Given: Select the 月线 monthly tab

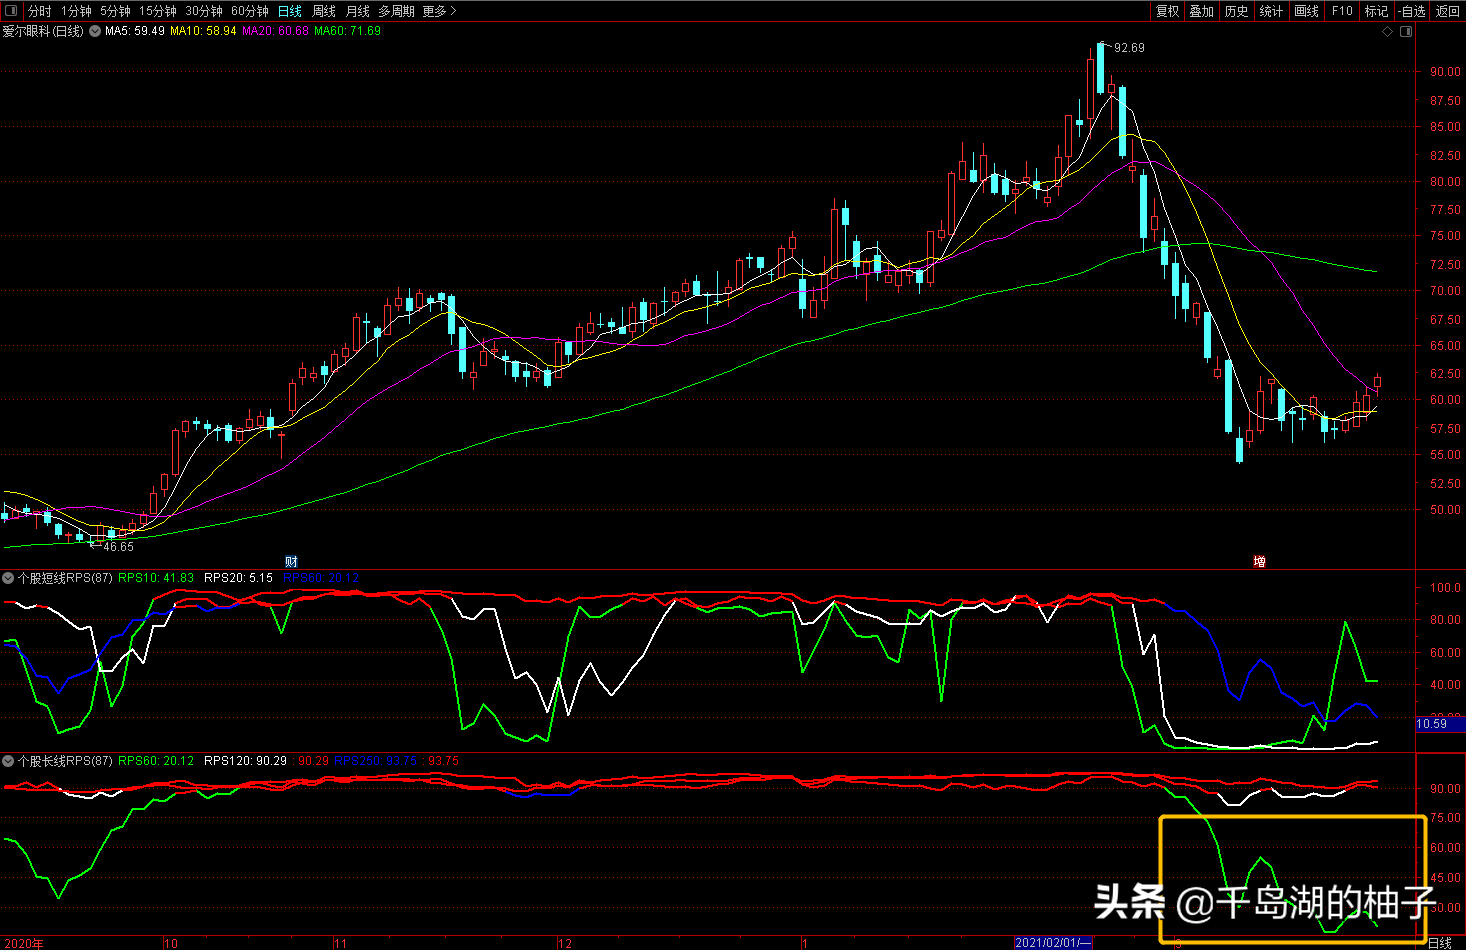Looking at the screenshot, I should pos(357,11).
